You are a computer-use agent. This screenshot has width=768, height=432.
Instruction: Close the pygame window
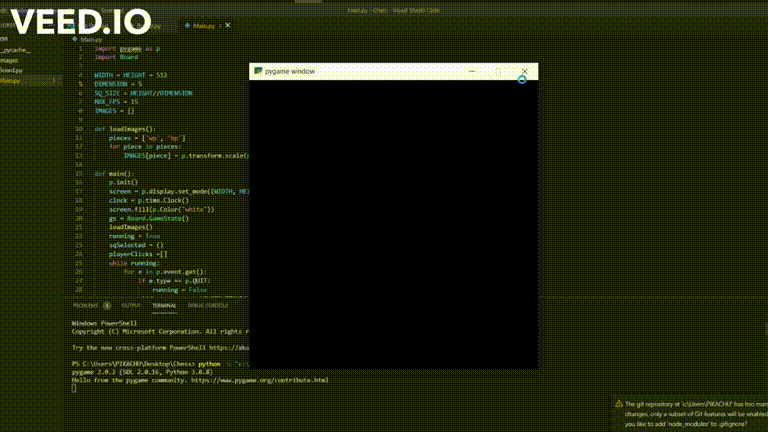pyautogui.click(x=525, y=71)
